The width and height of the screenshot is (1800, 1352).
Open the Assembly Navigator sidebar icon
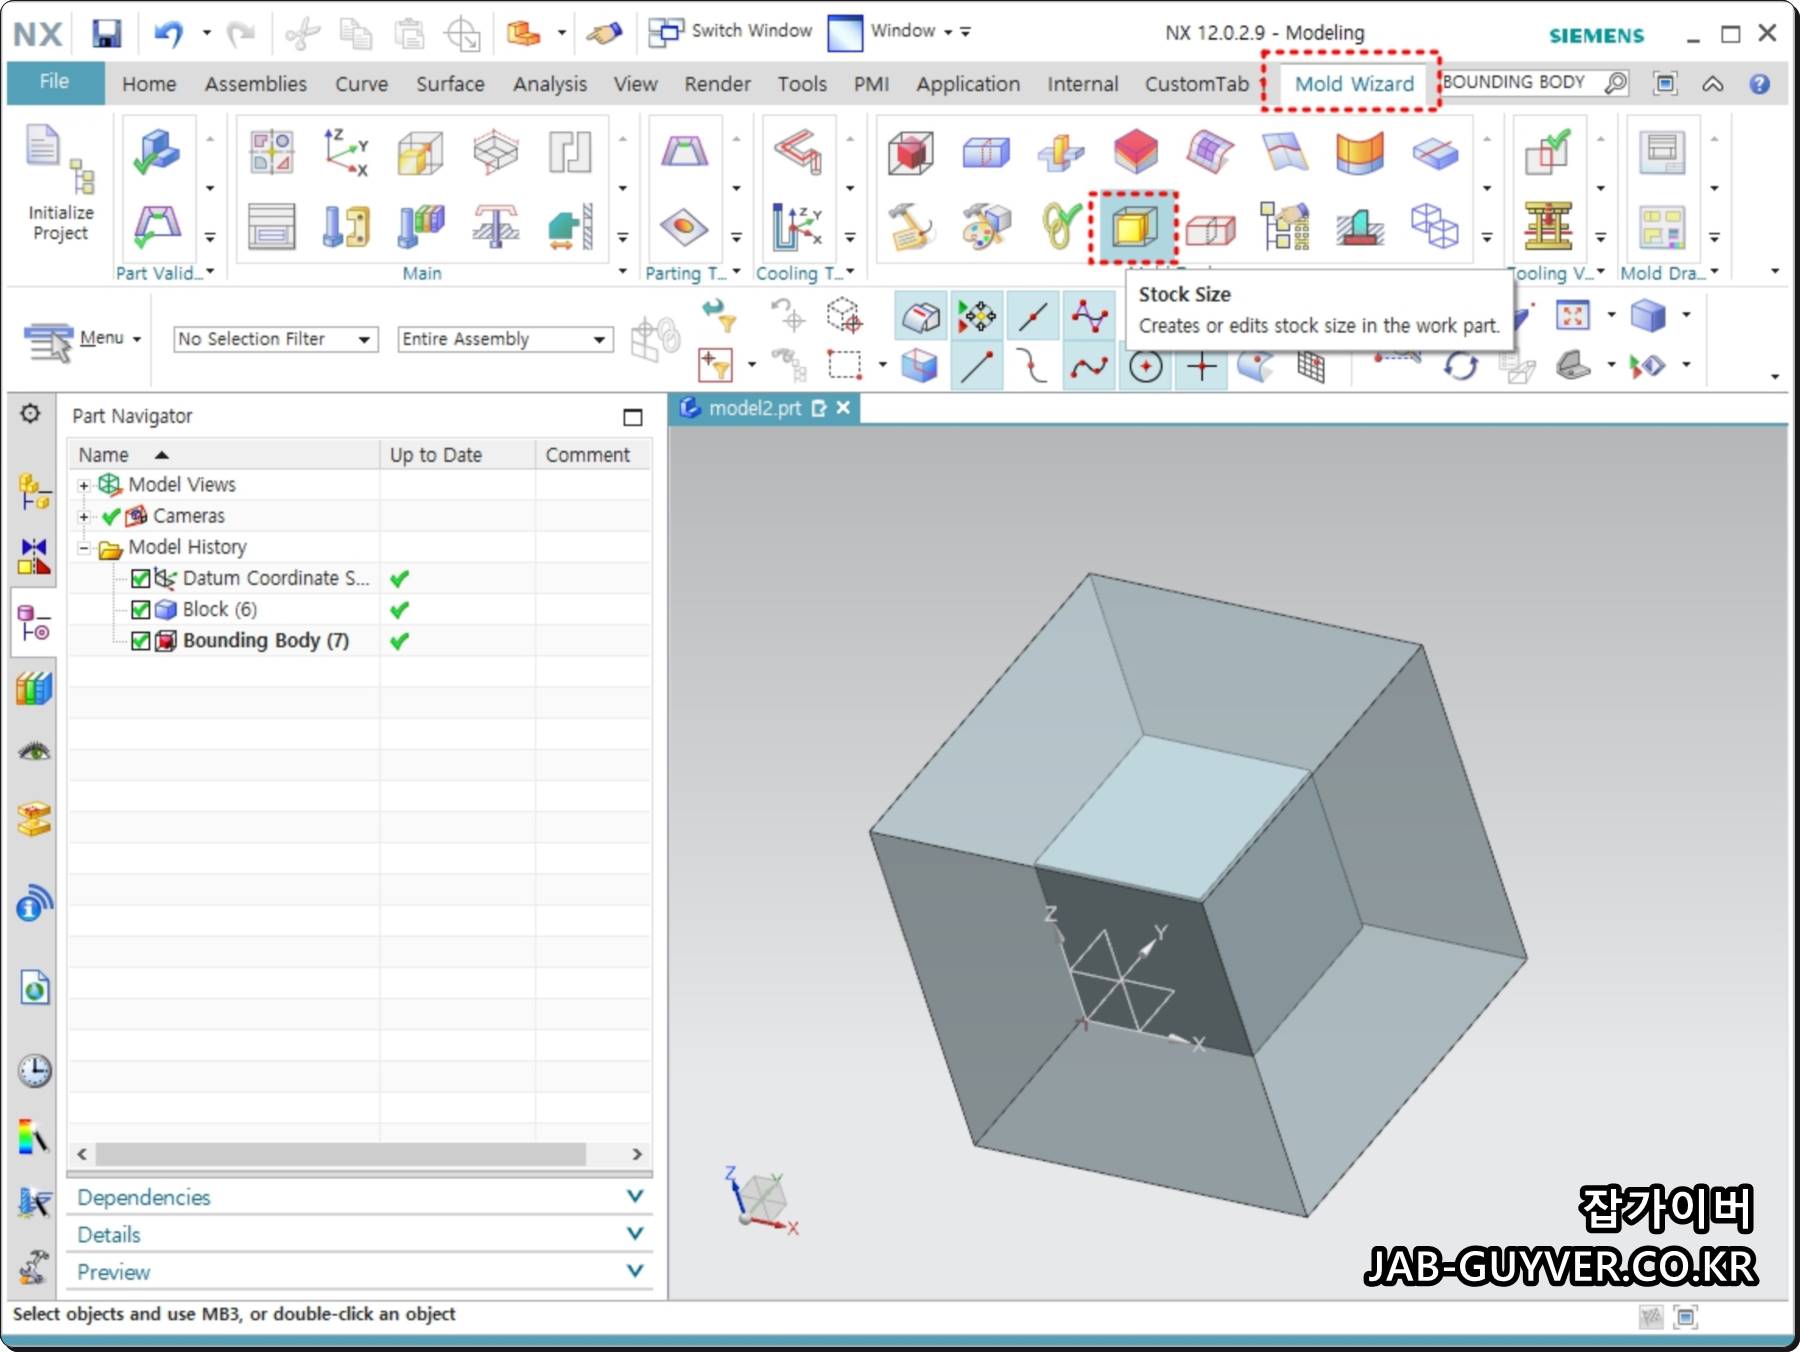(x=34, y=491)
